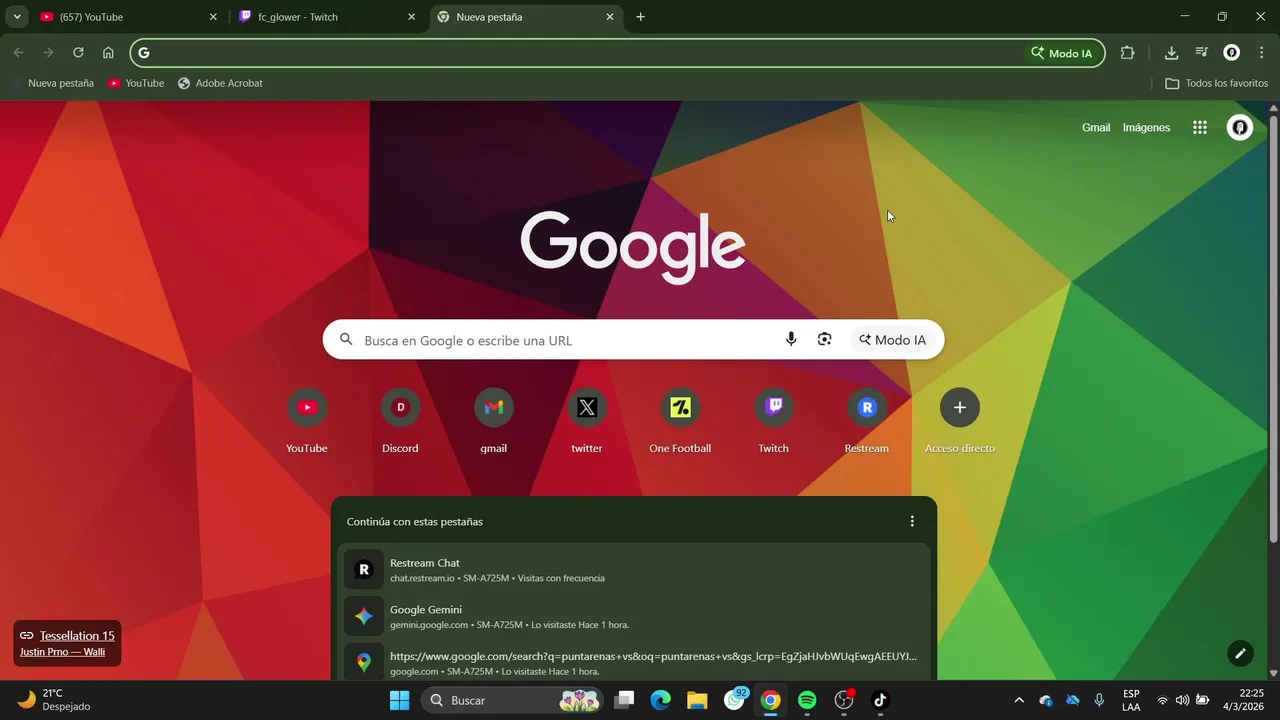Open Microsoft Edge from taskbar
The width and height of the screenshot is (1280, 720).
[x=660, y=700]
